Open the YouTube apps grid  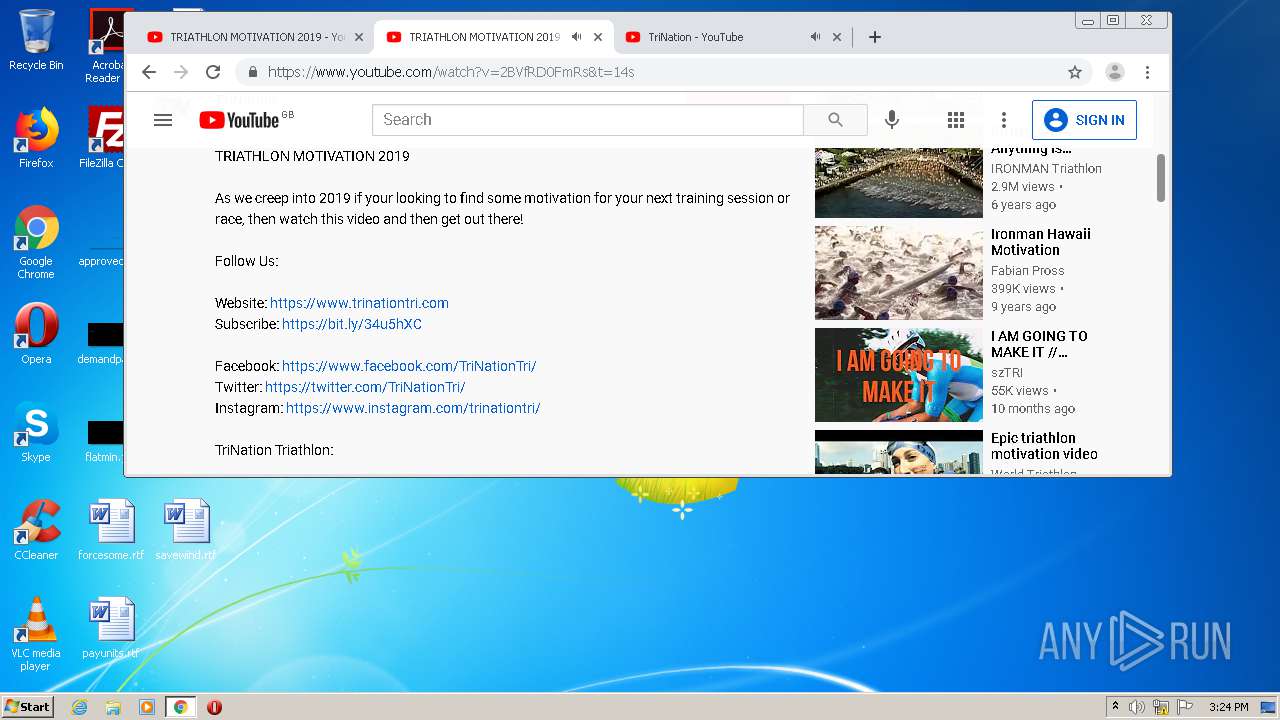coord(956,120)
